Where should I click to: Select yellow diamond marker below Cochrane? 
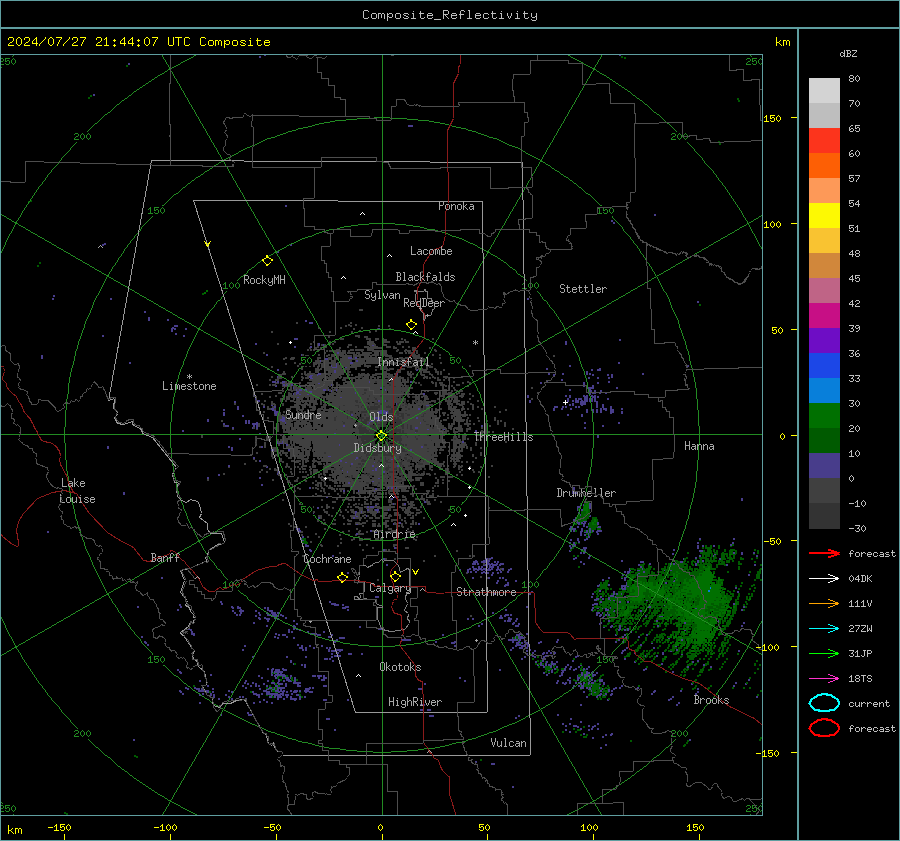click(x=342, y=577)
